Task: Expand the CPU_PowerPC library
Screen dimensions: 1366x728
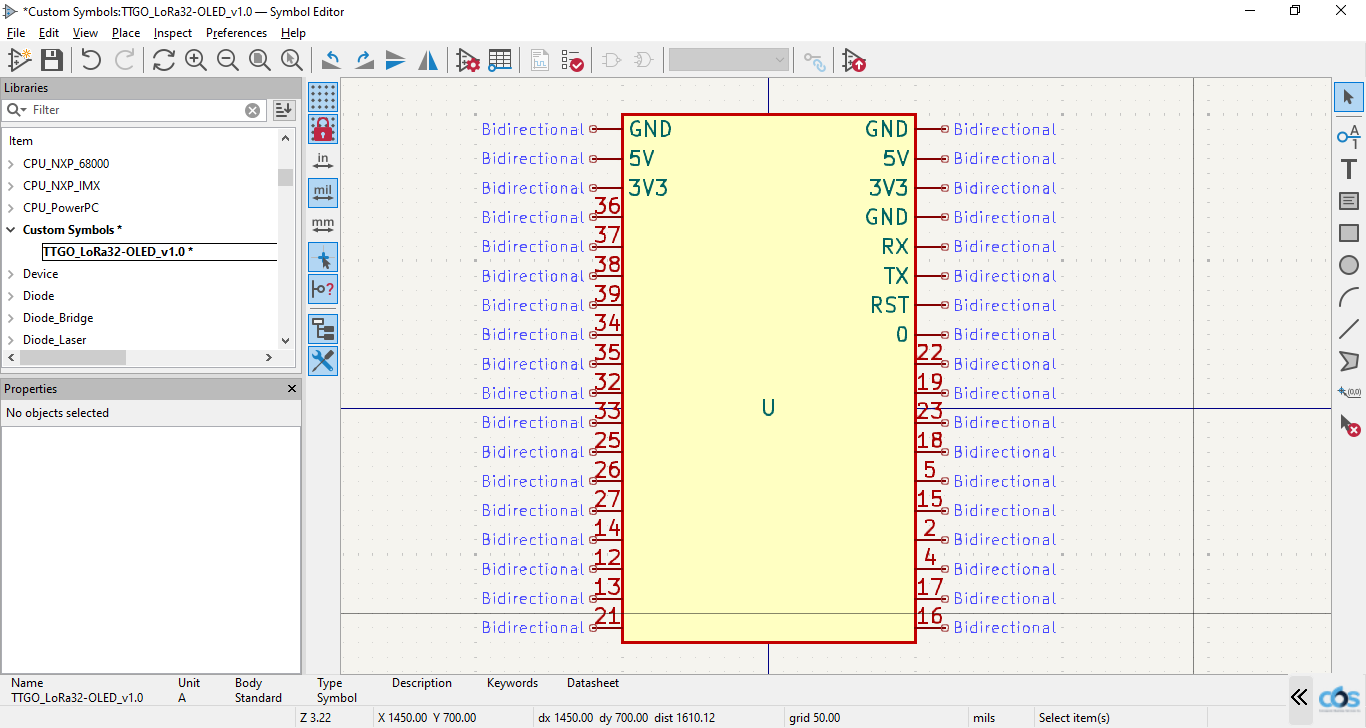Action: click(x=11, y=208)
